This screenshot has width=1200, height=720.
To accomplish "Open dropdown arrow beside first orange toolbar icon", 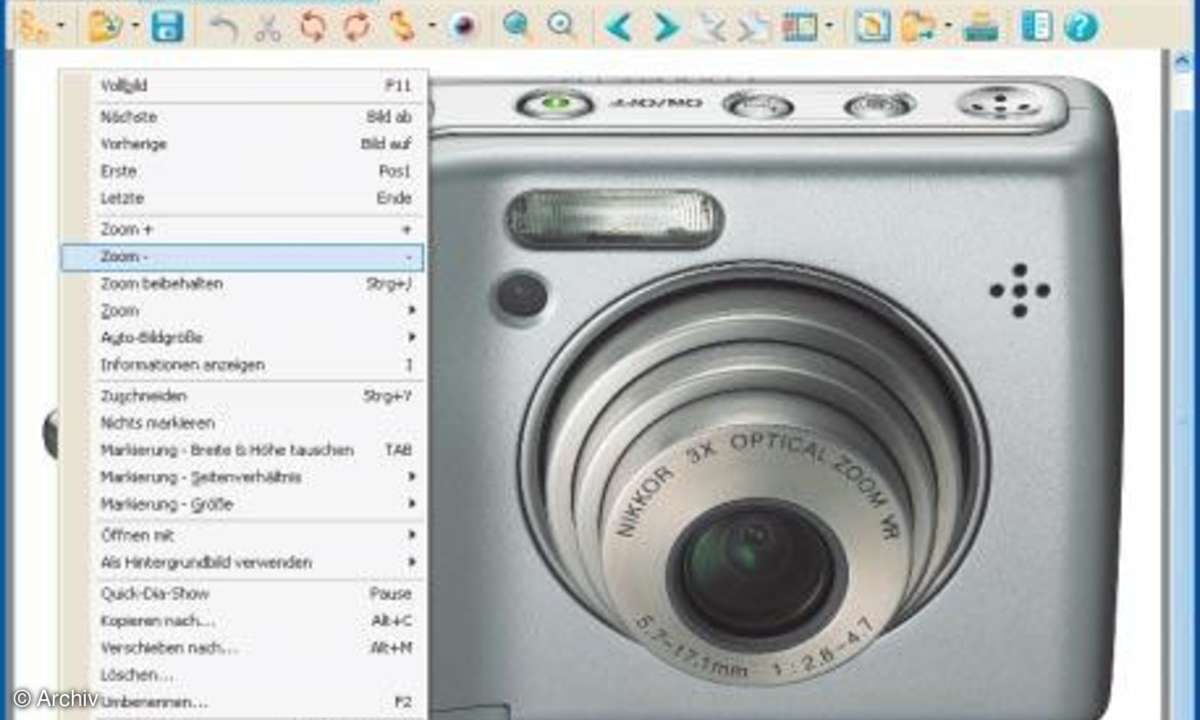I will [61, 27].
